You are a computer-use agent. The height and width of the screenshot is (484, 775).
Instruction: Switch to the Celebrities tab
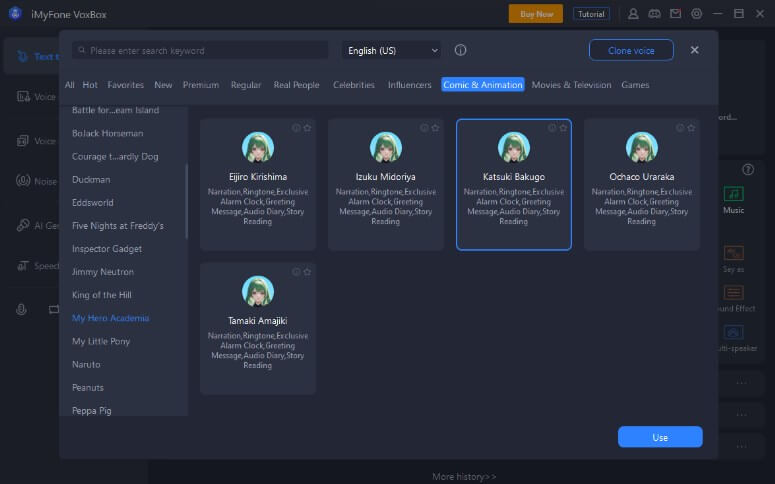pos(354,85)
